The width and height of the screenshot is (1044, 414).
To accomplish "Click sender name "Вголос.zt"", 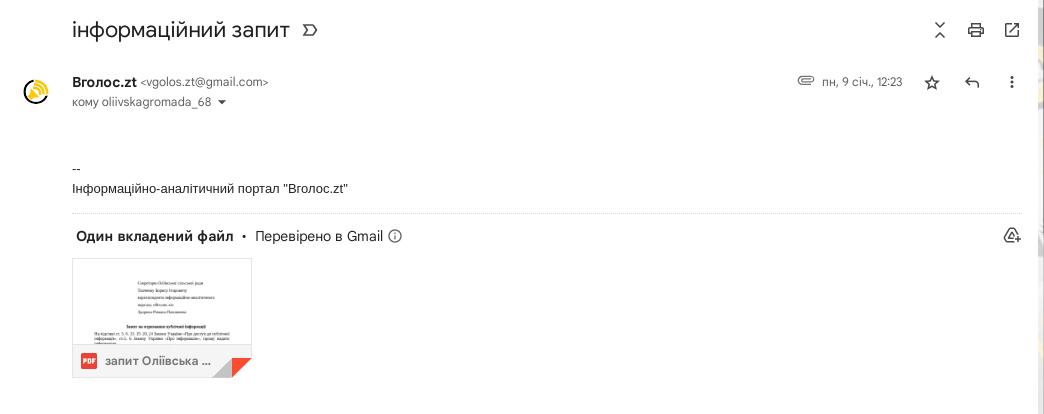I will (x=104, y=82).
